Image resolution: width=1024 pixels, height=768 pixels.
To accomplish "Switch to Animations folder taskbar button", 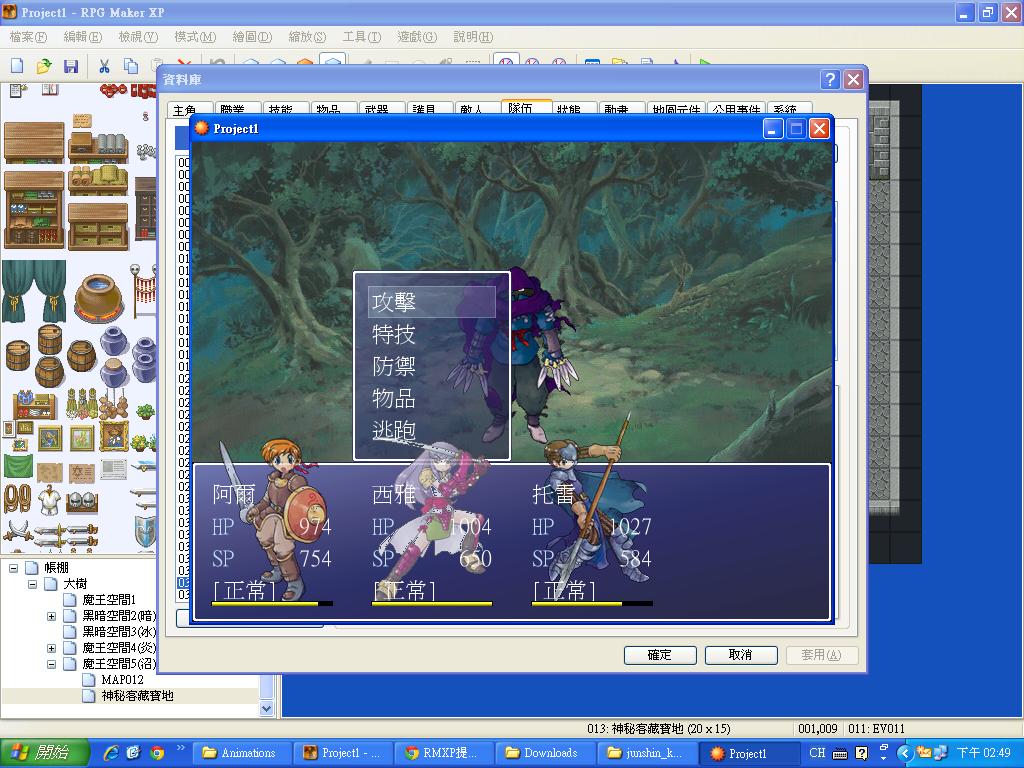I will pos(240,753).
